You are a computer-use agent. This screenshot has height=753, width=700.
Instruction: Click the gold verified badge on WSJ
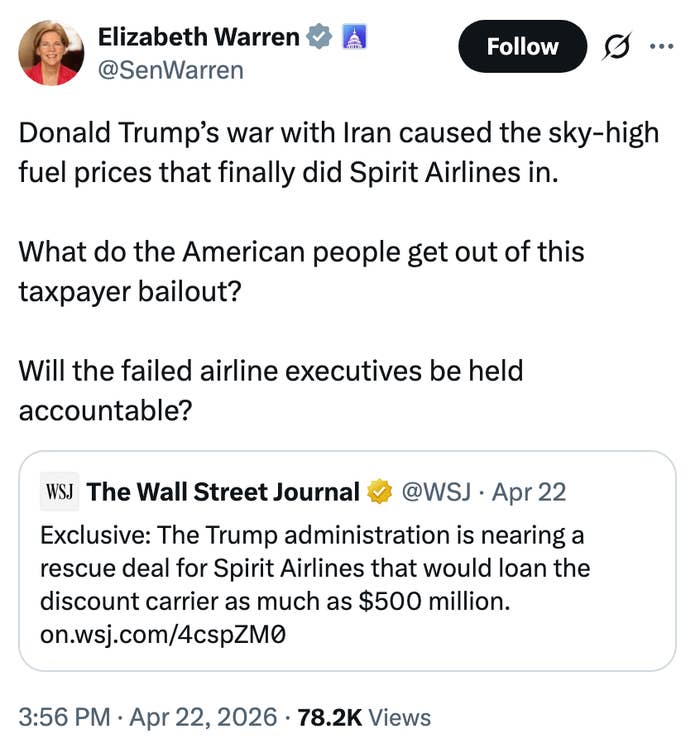378,492
